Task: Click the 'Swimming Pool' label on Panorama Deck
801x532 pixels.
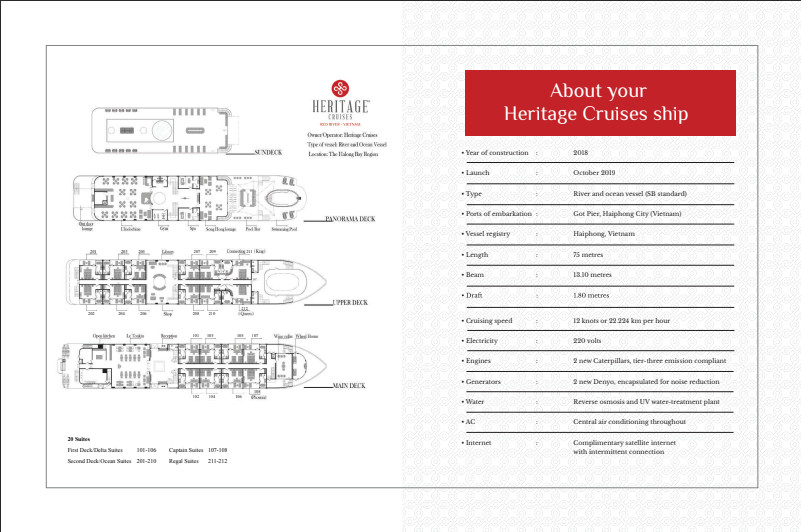Action: click(x=284, y=229)
